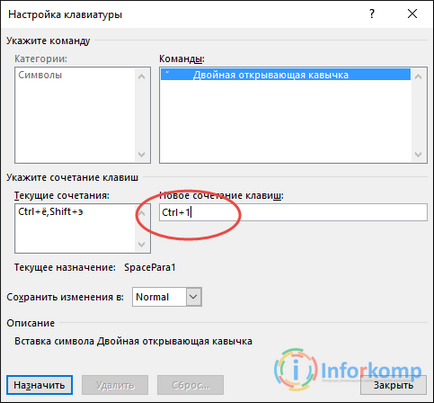
Task: Click the Удалить button
Action: tap(115, 385)
